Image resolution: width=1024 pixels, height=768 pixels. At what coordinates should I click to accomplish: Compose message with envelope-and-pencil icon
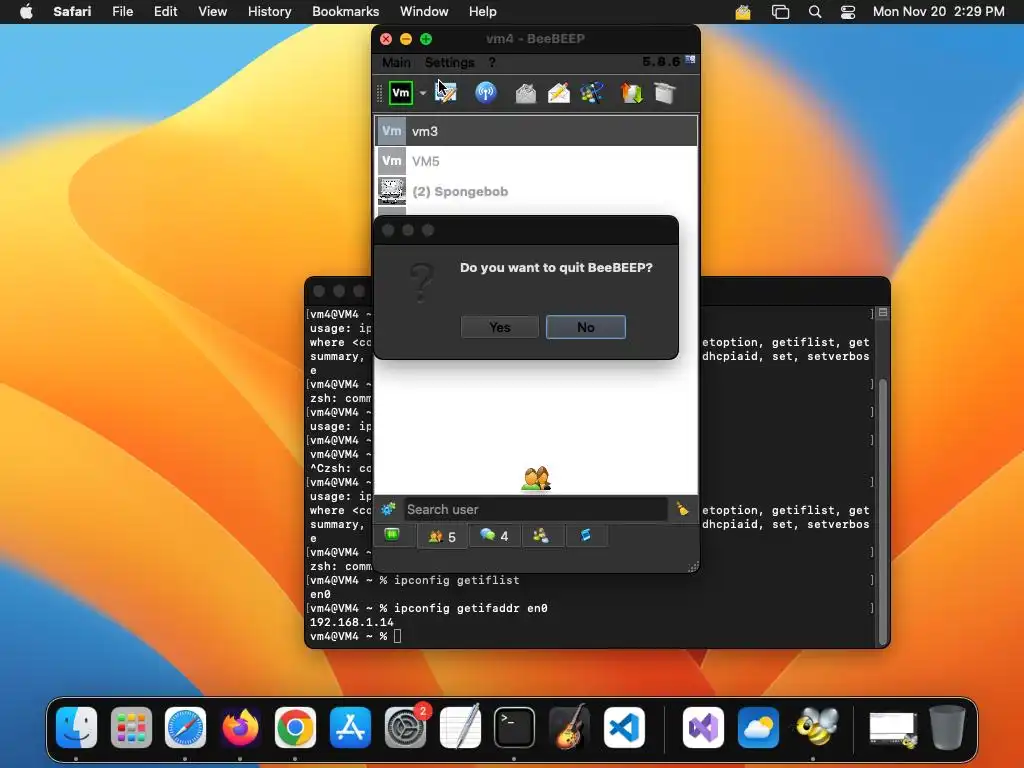[558, 93]
